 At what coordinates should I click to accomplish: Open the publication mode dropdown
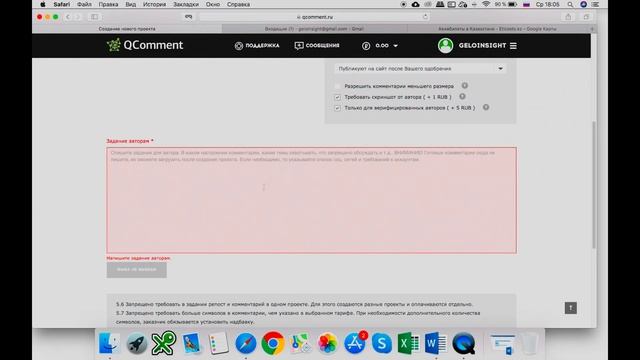coord(420,69)
